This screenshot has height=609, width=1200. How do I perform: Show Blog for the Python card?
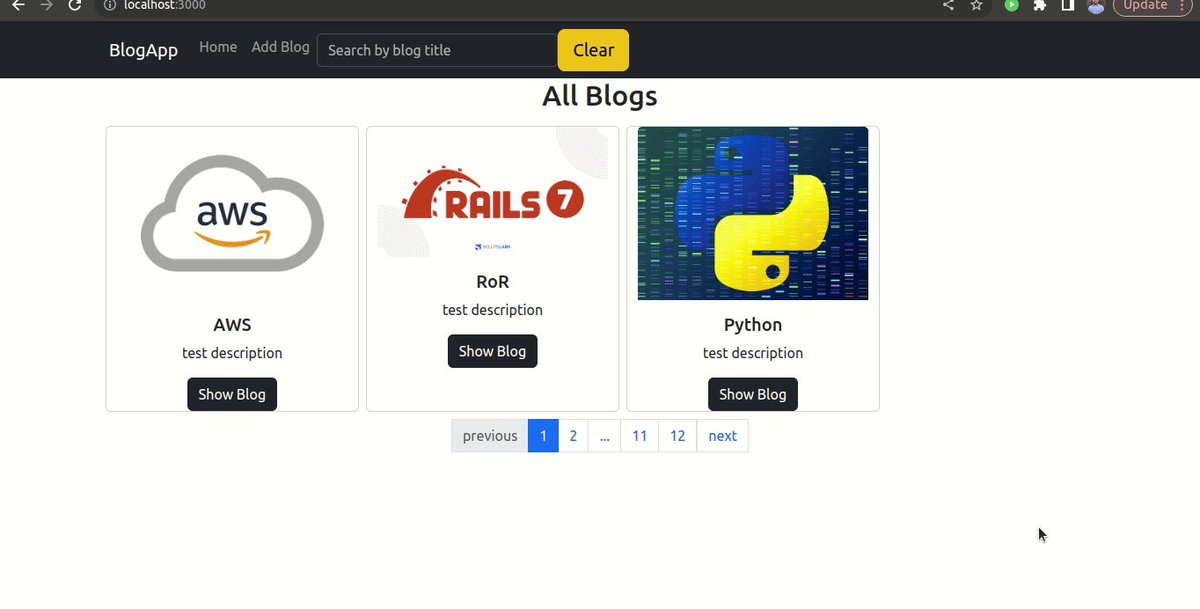coord(753,394)
